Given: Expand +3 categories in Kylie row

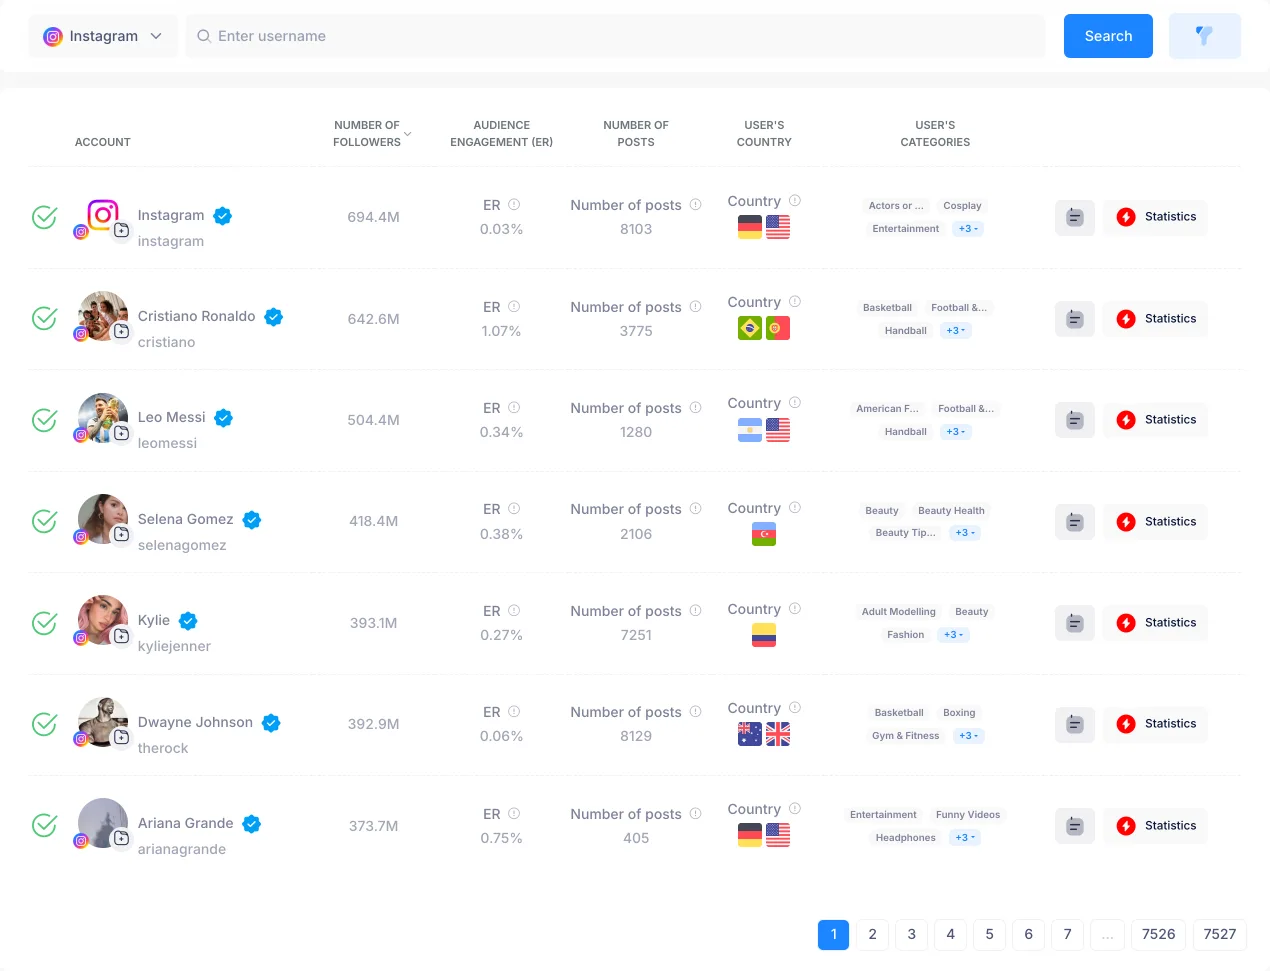Looking at the screenshot, I should tap(954, 635).
